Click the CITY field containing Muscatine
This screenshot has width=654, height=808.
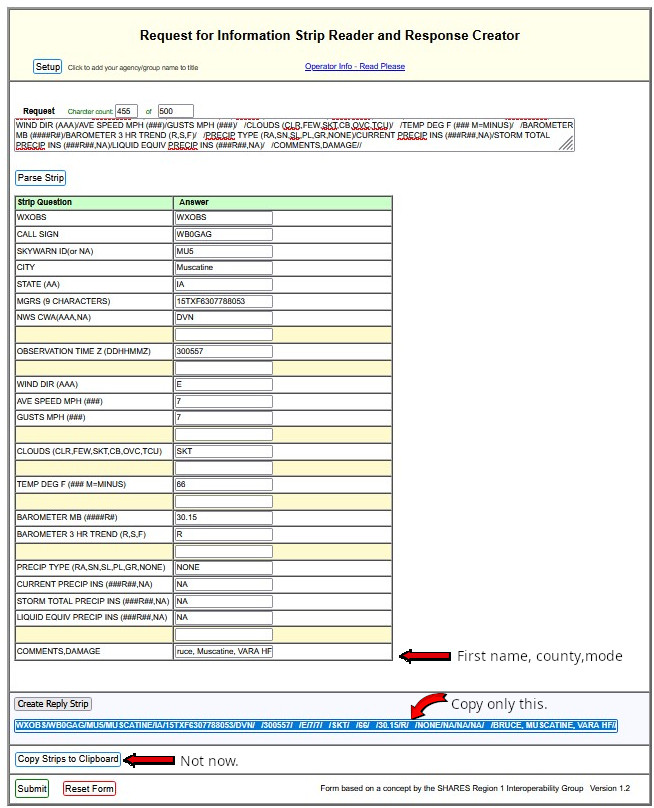223,268
